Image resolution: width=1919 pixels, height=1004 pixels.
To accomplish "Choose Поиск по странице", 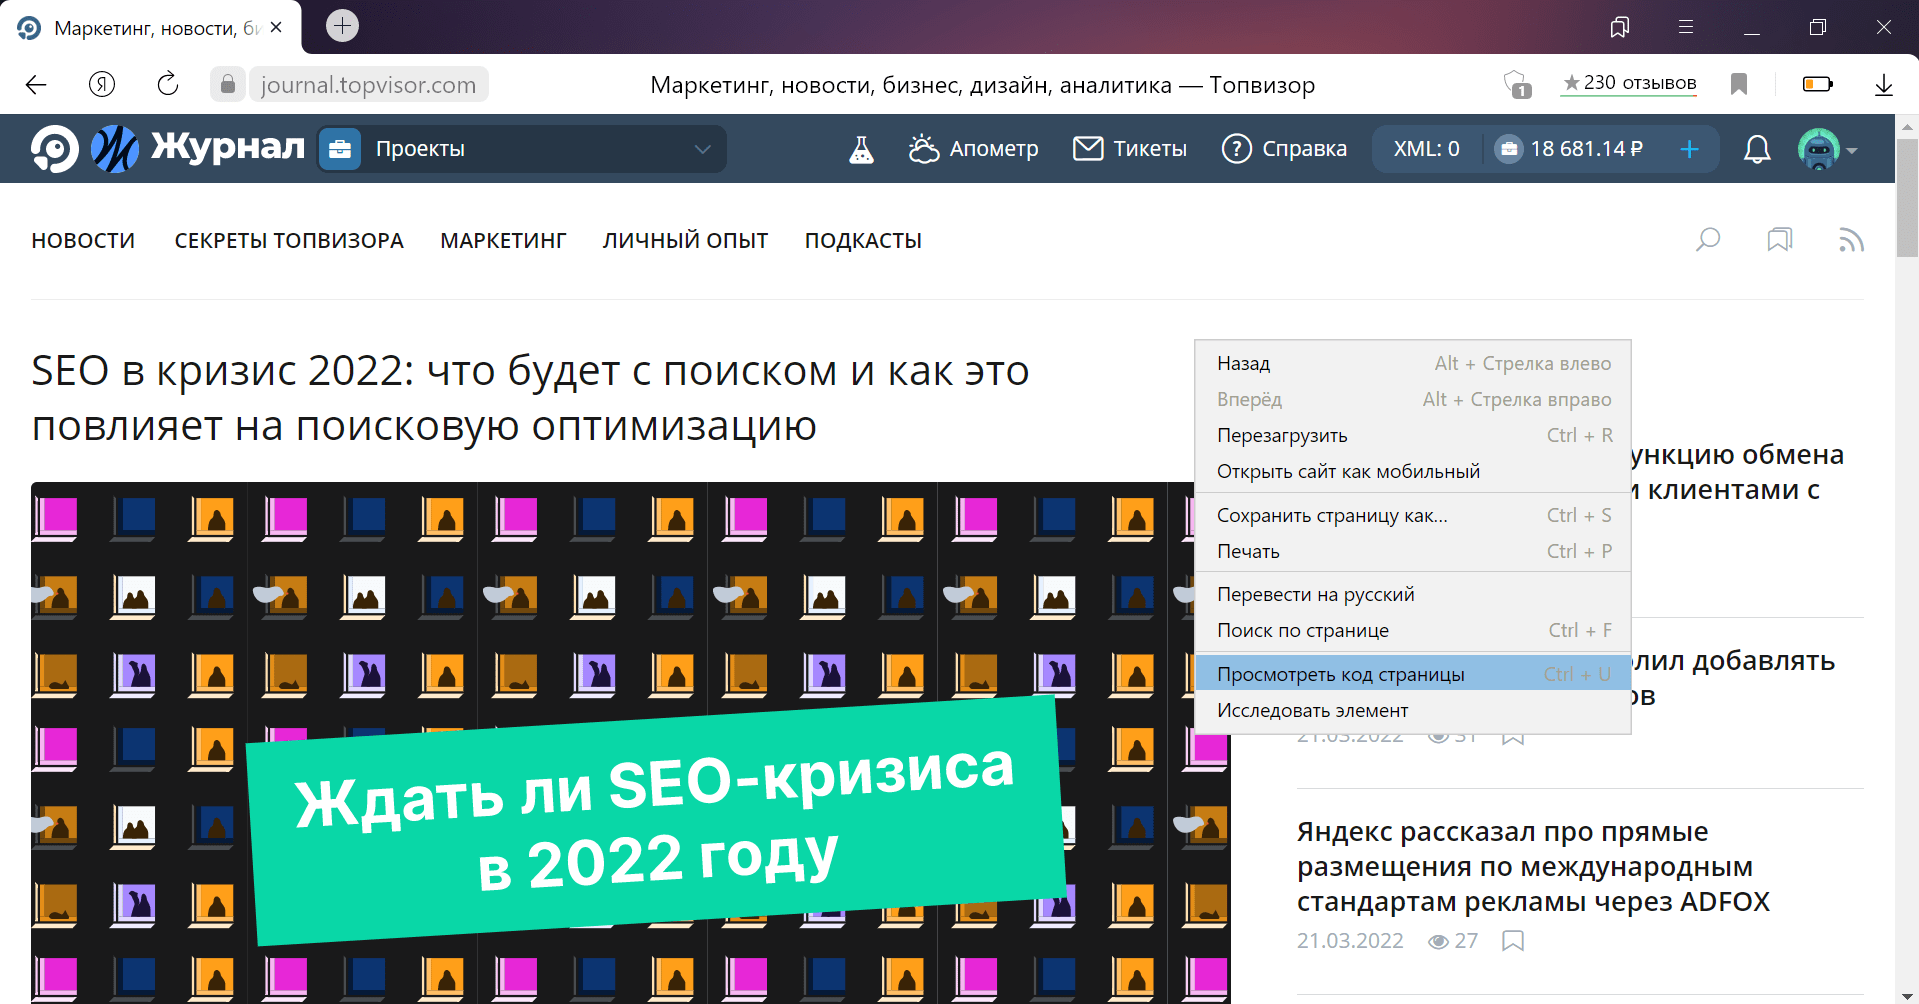I will (x=1413, y=630).
